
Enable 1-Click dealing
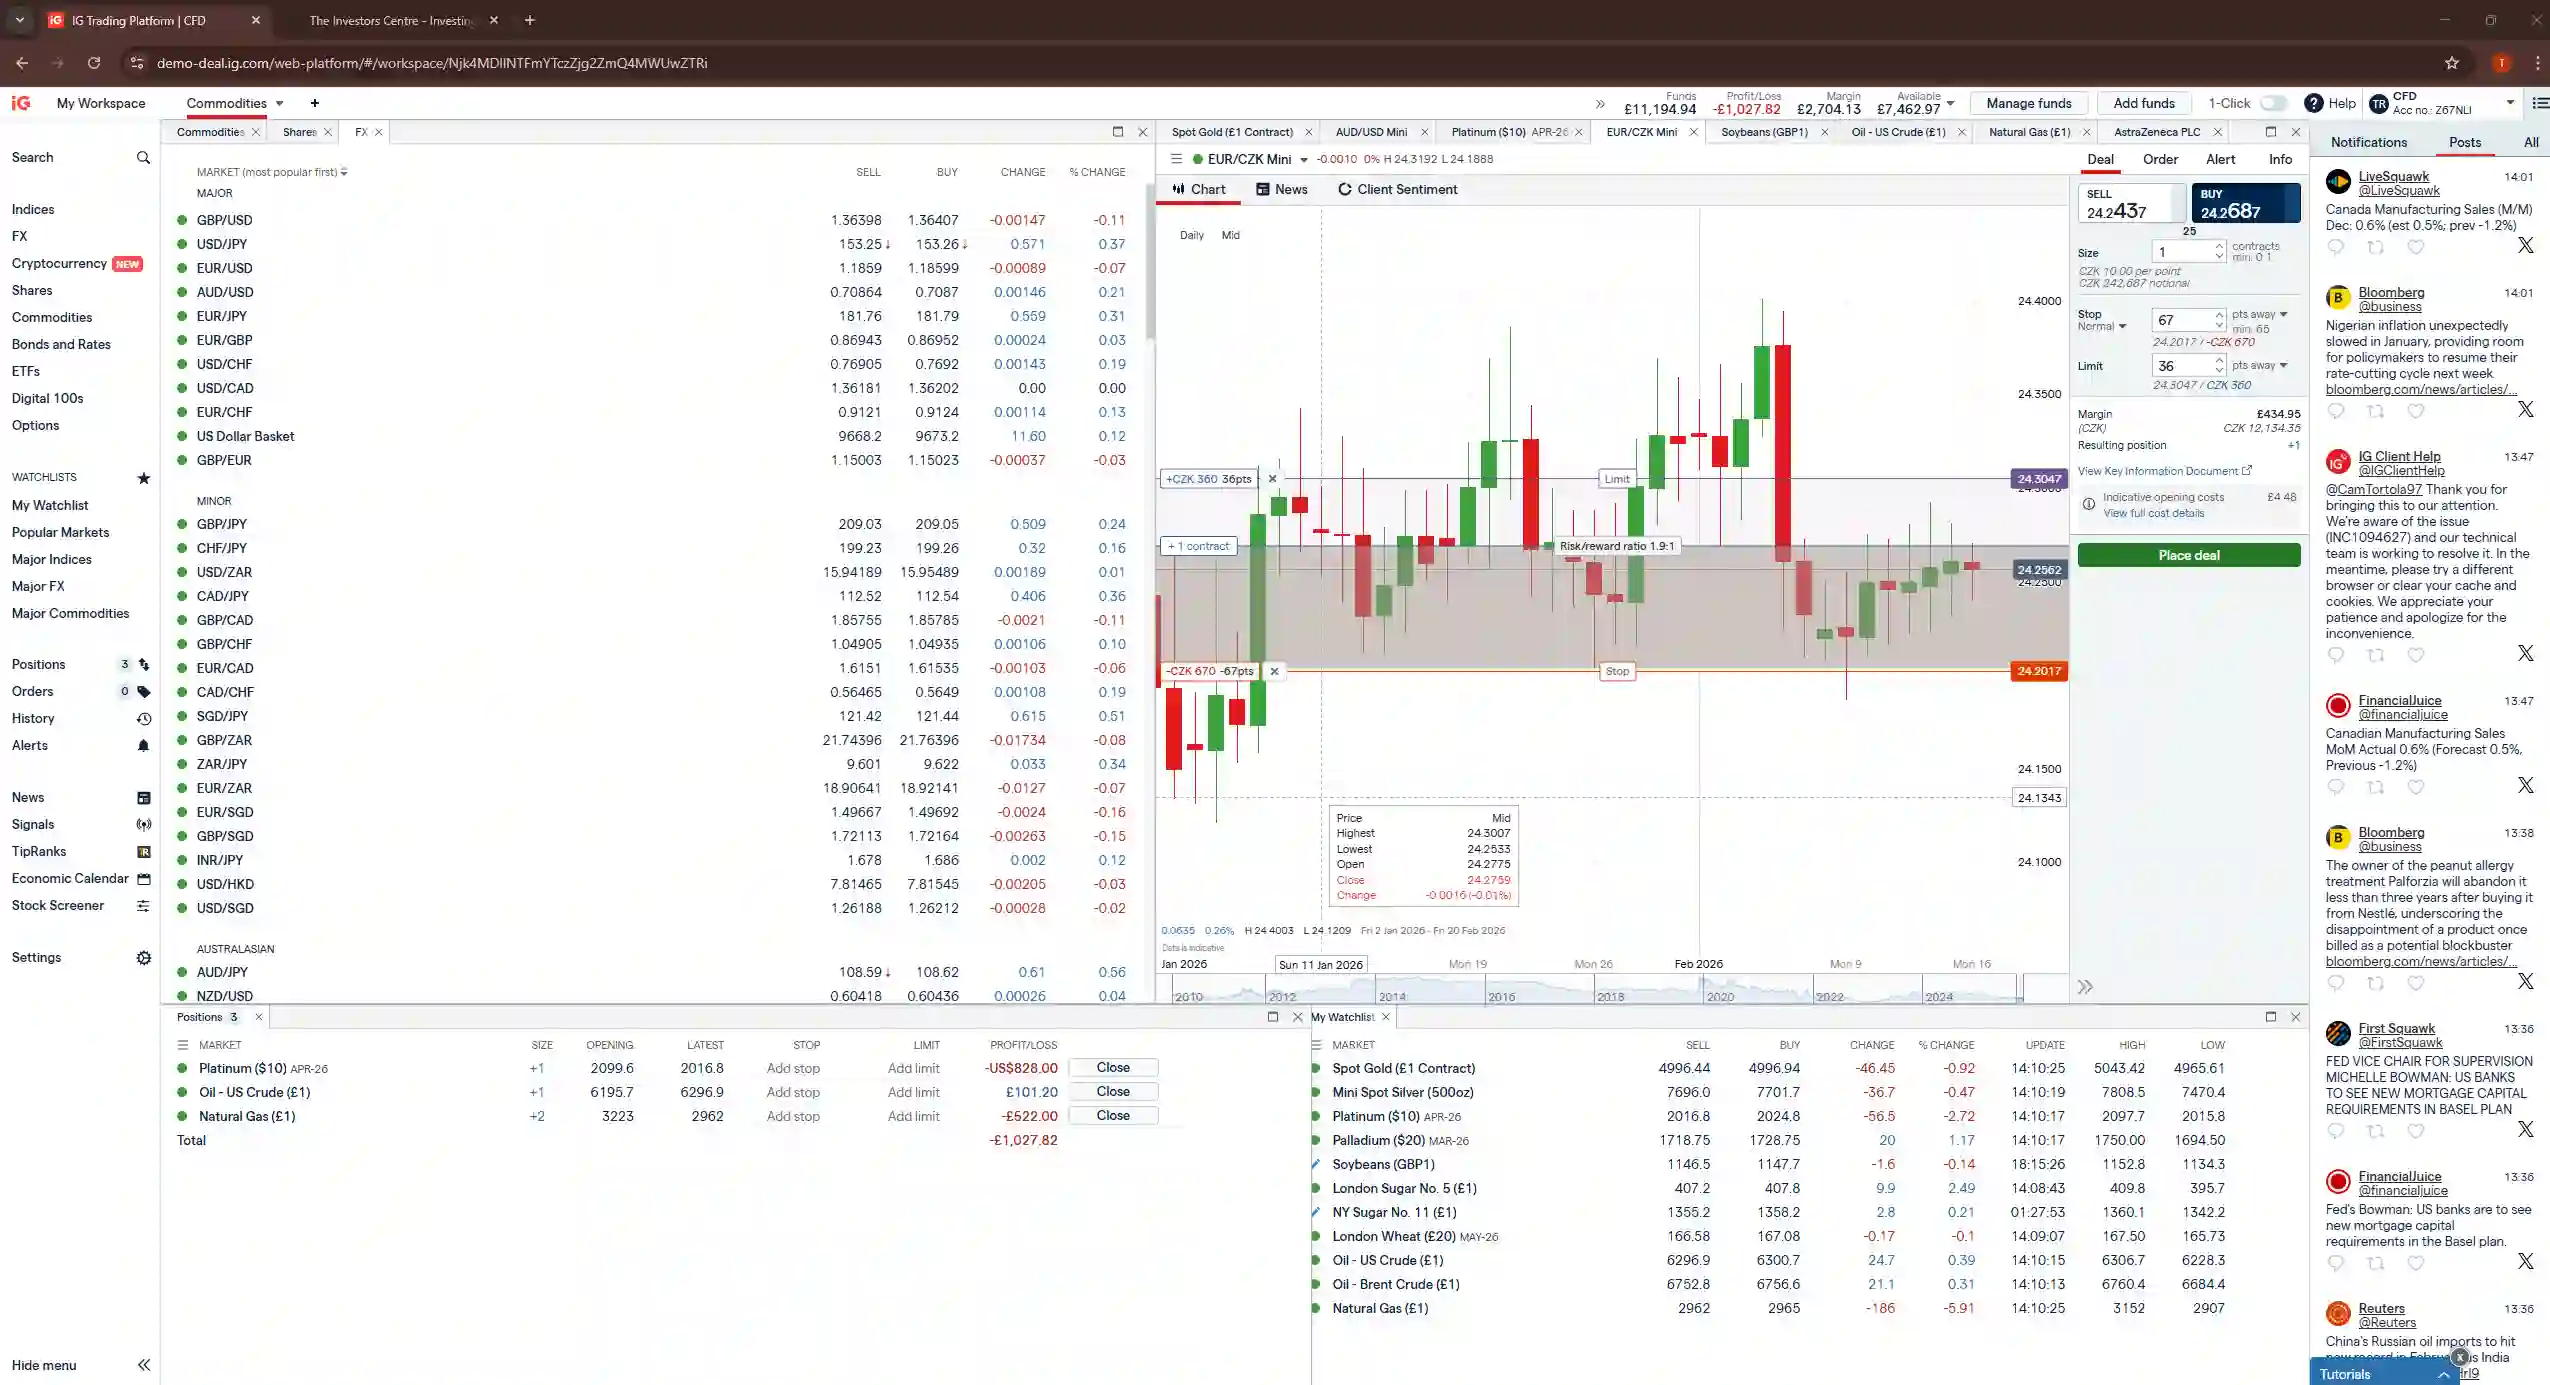pyautogui.click(x=2273, y=103)
